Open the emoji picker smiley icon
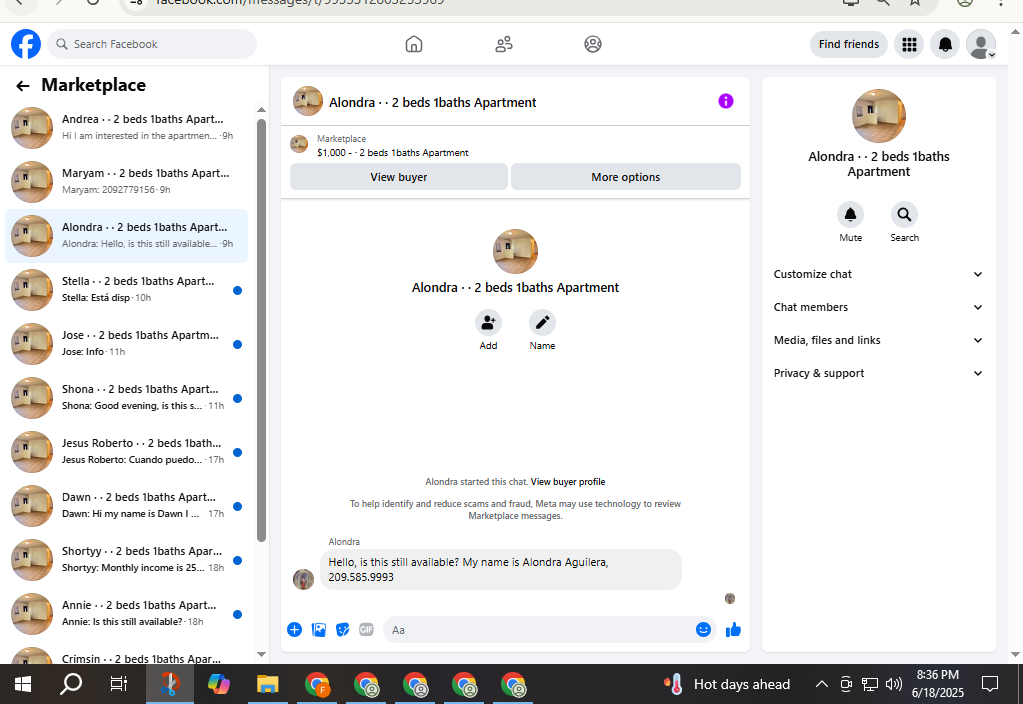This screenshot has width=1023, height=704. [703, 630]
